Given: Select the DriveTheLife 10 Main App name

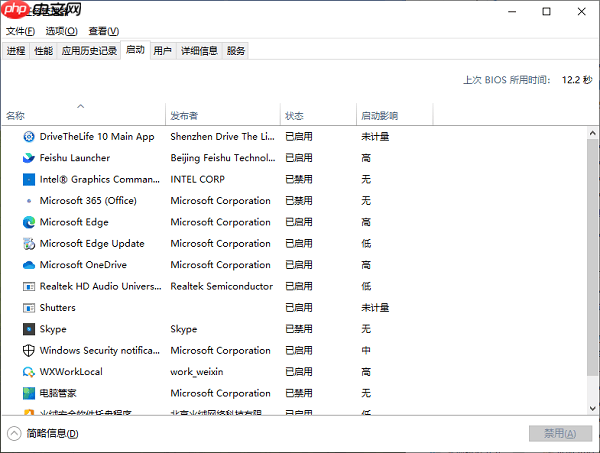Looking at the screenshot, I should pyautogui.click(x=97, y=137).
